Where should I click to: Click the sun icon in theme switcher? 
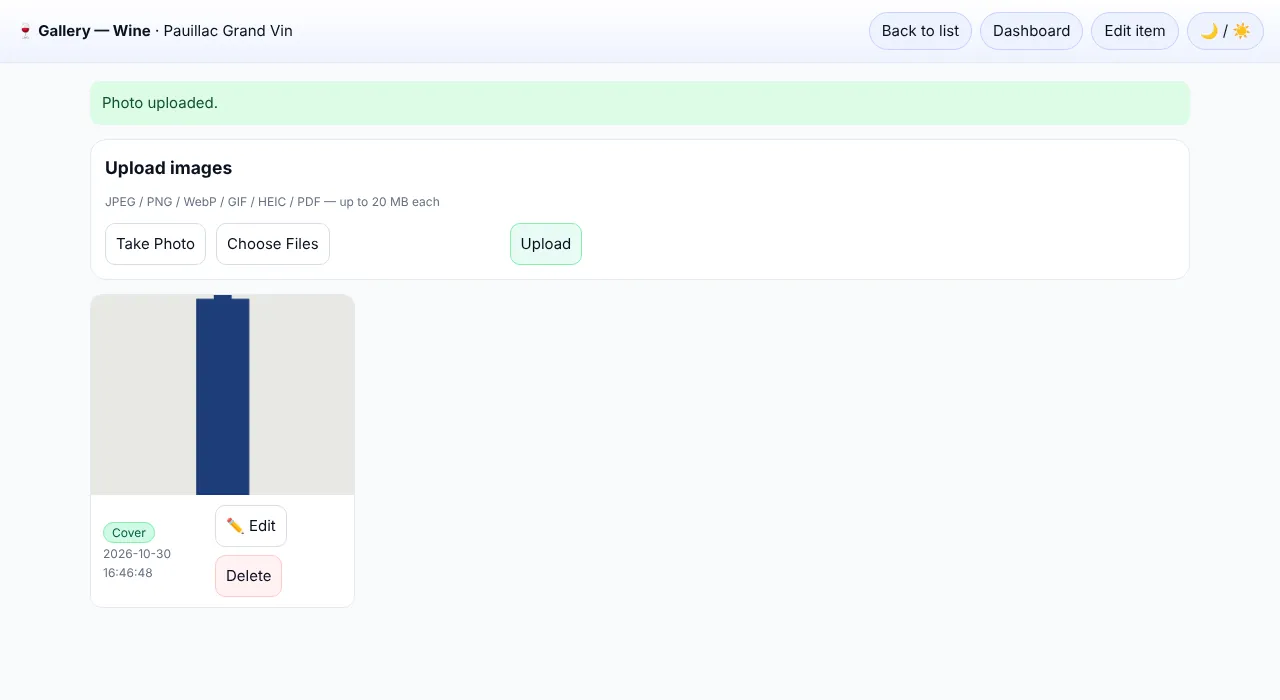point(1241,31)
